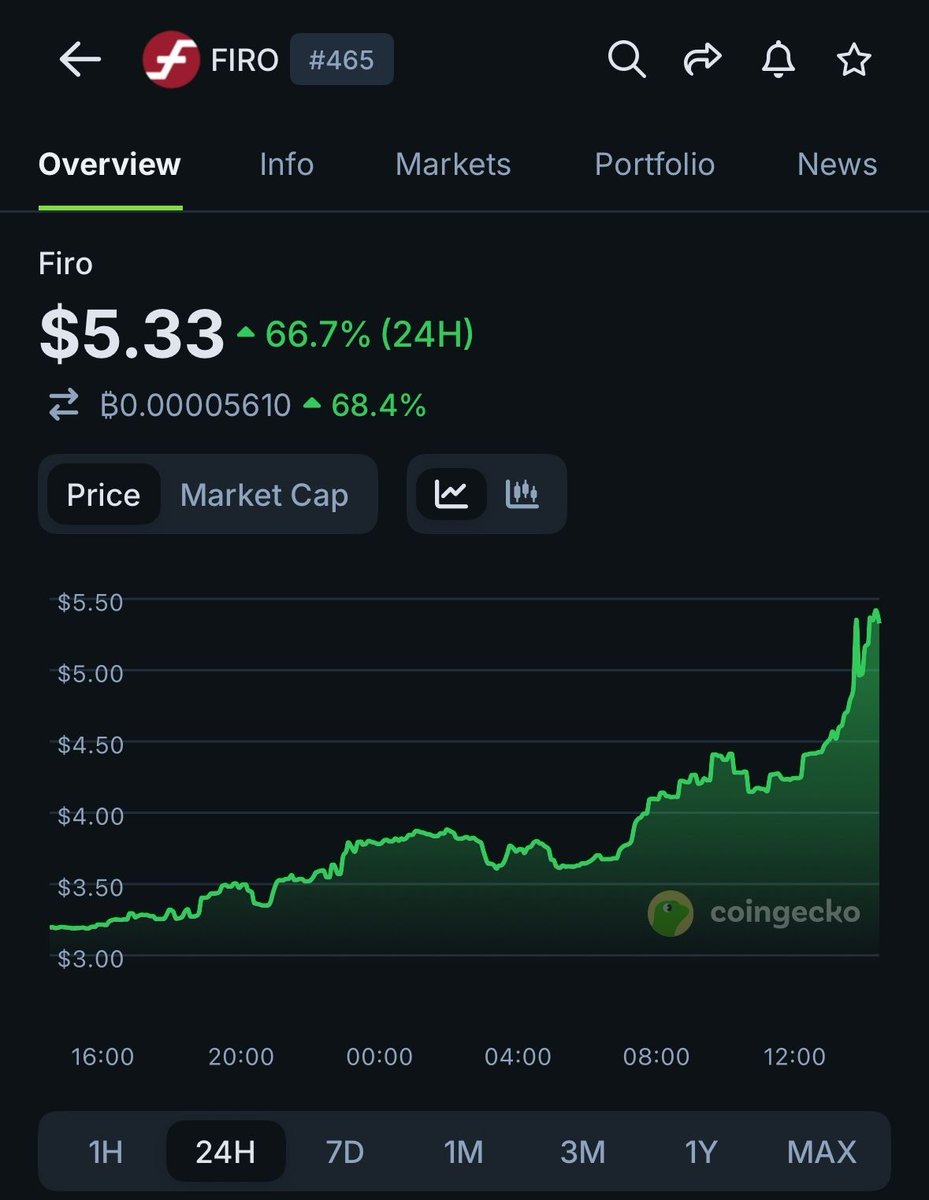929x1200 pixels.
Task: Swap currency with the exchange arrows icon
Action: [x=64, y=405]
